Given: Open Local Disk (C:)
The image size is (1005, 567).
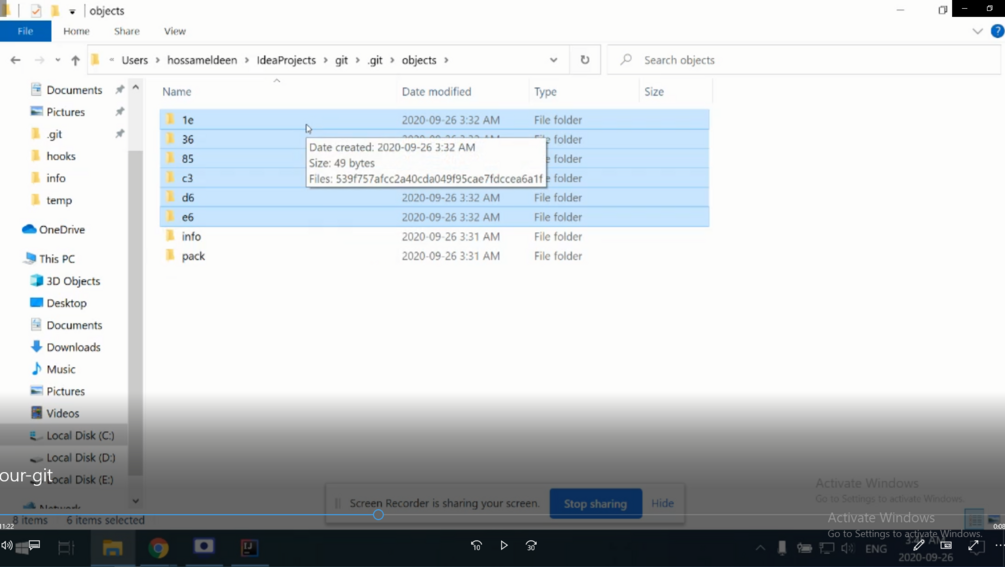Looking at the screenshot, I should tap(80, 435).
